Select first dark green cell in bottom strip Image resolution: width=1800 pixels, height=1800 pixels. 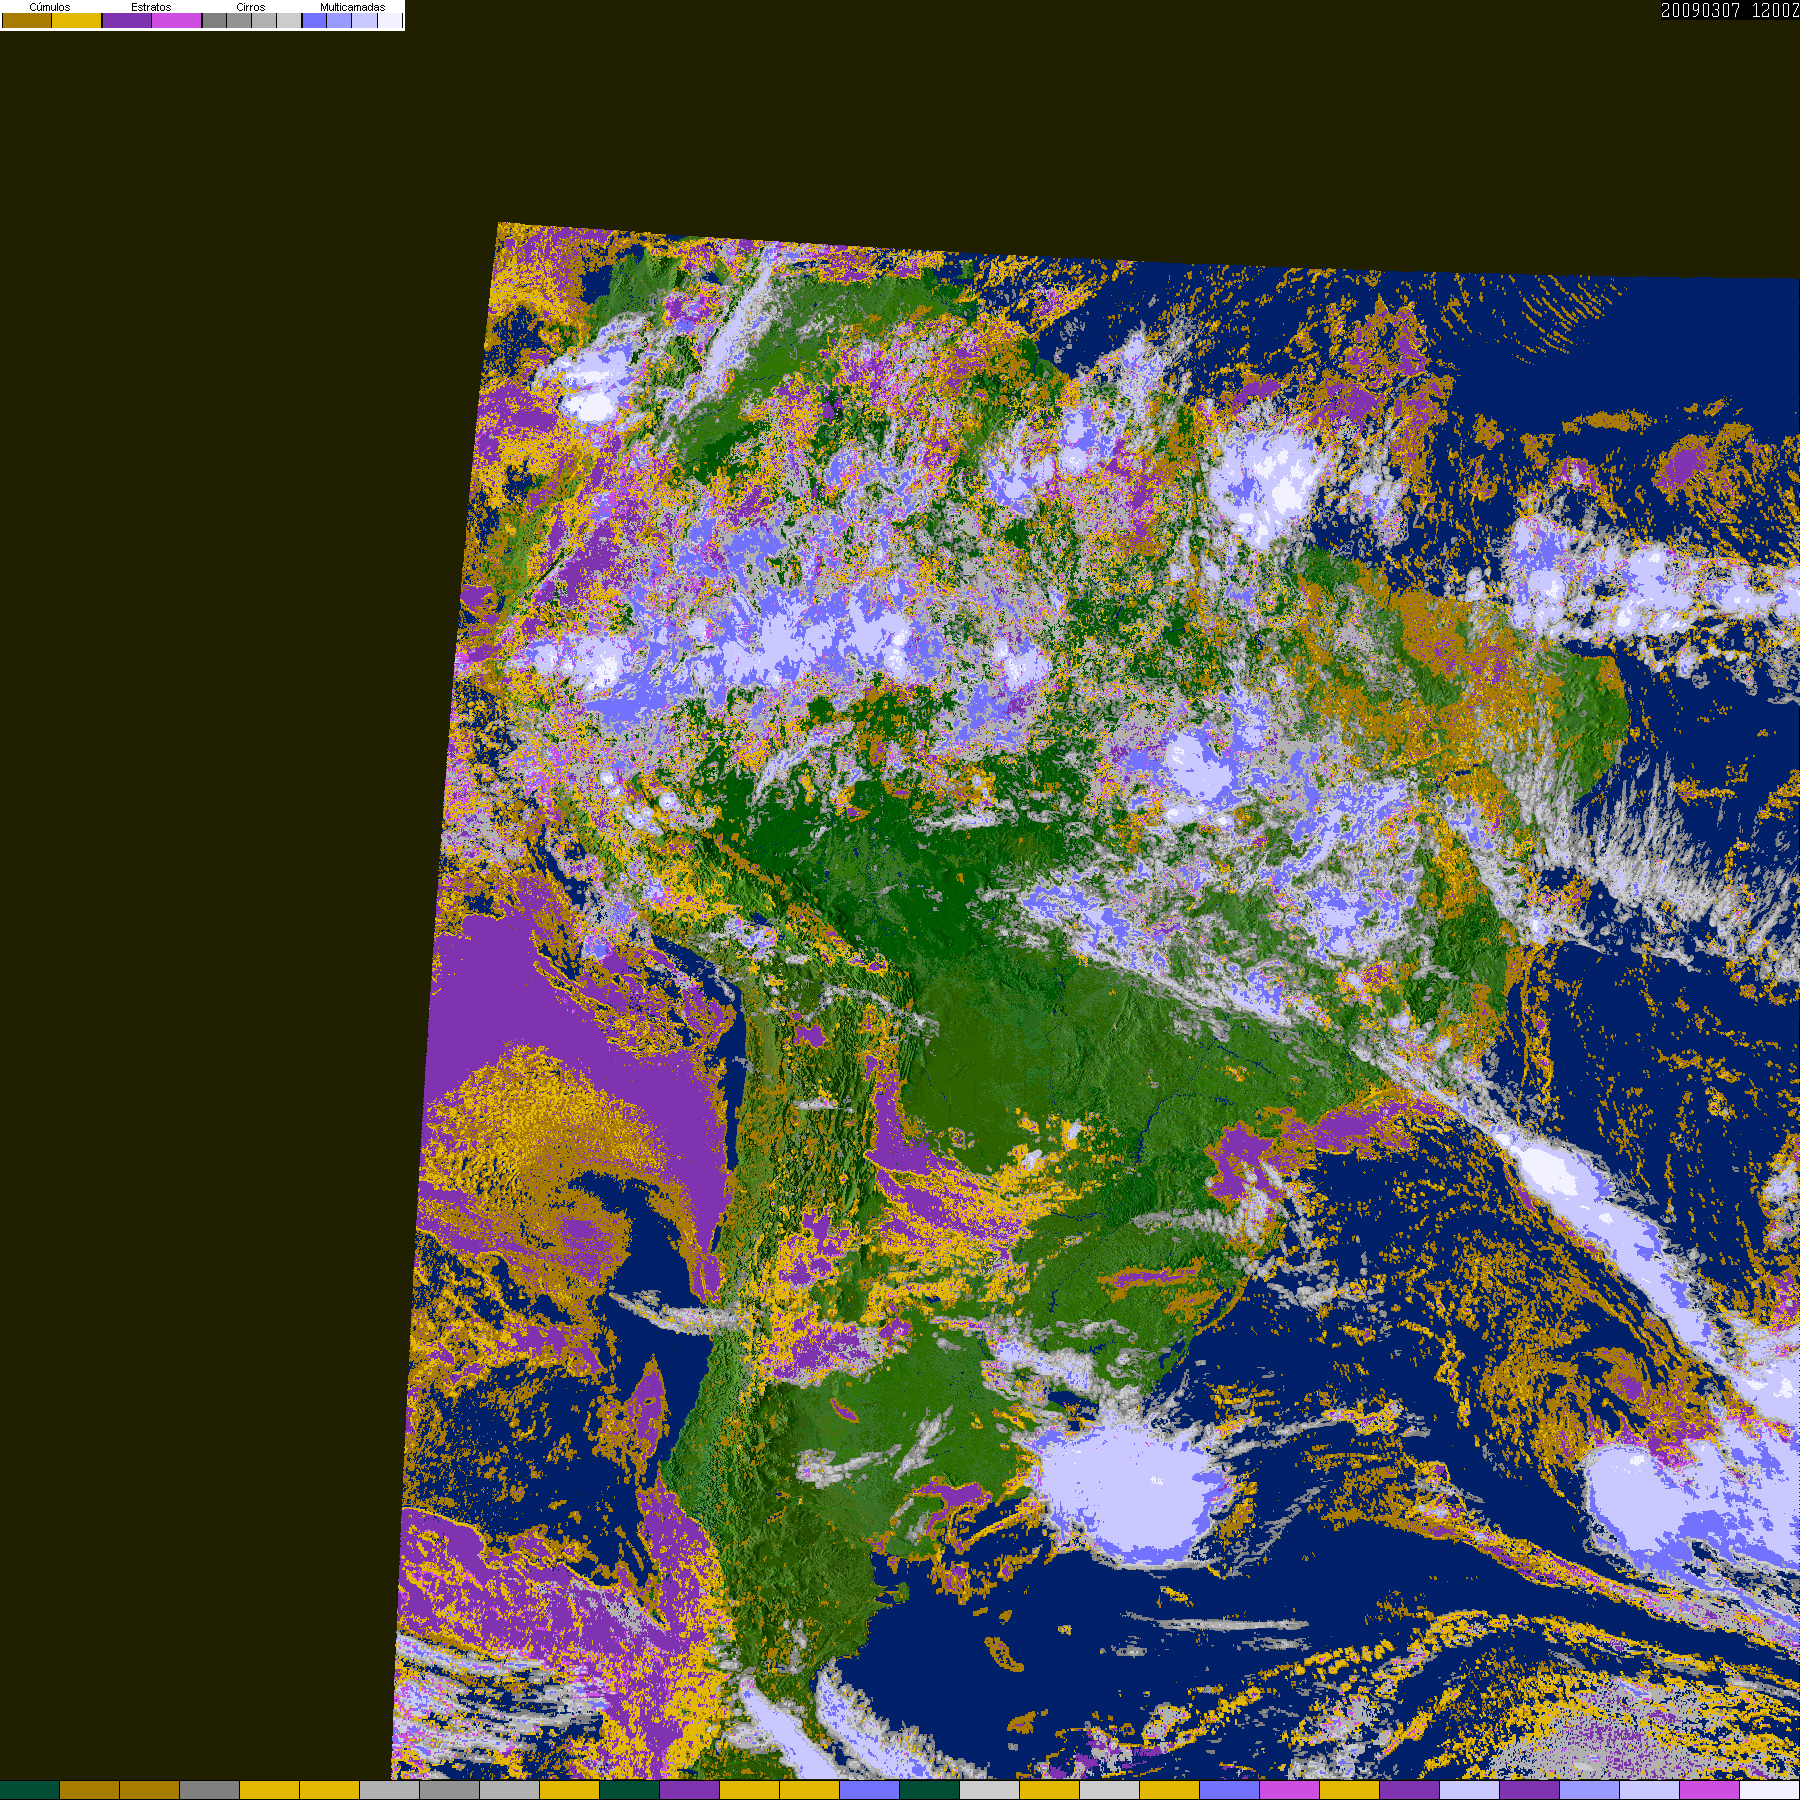coord(30,1790)
